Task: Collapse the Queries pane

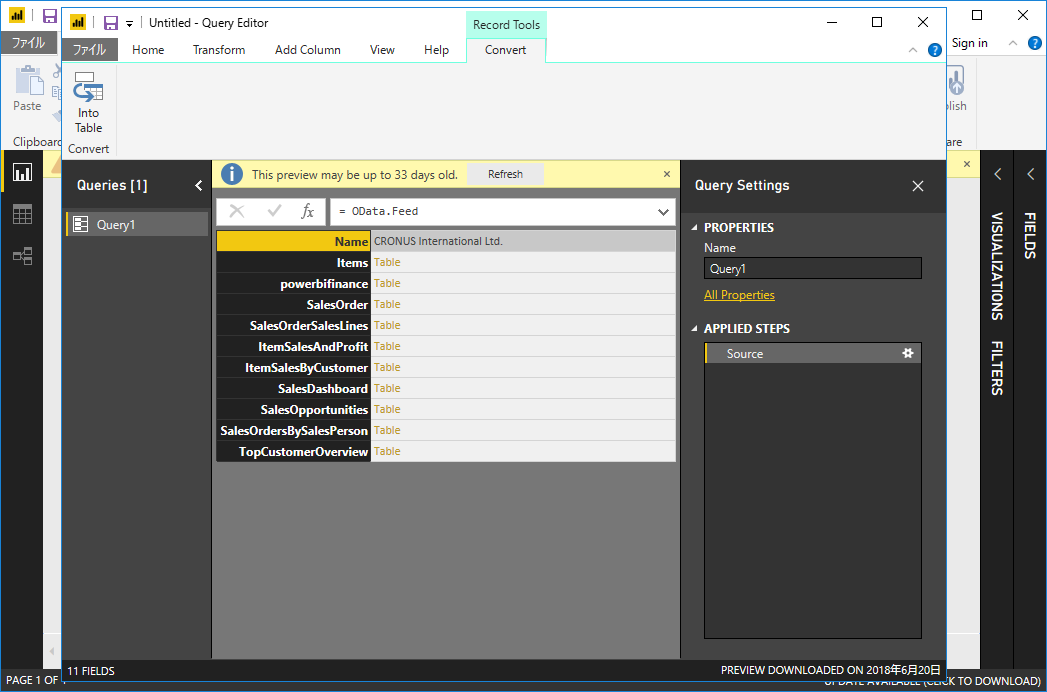Action: point(198,186)
